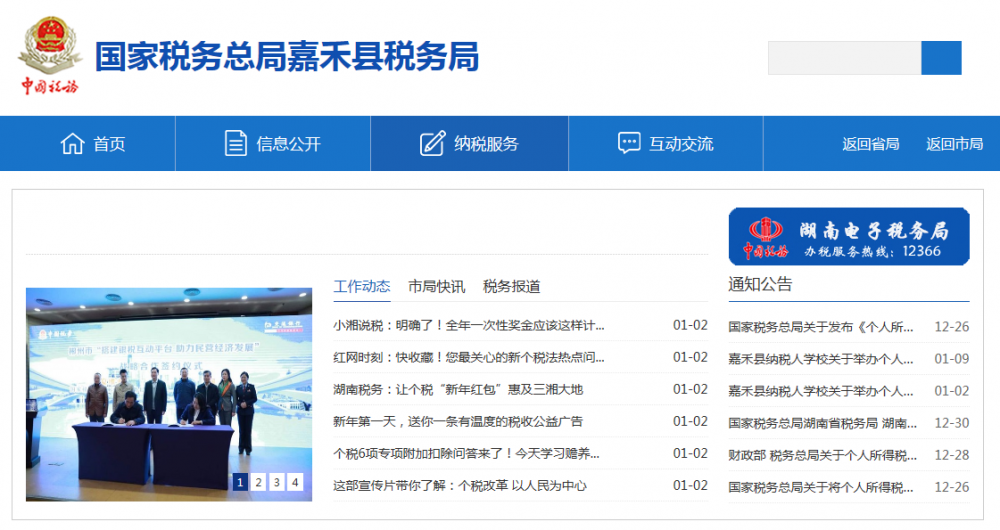Open the 返回市局 link
Screen dimensions: 1000x530
(x=954, y=144)
